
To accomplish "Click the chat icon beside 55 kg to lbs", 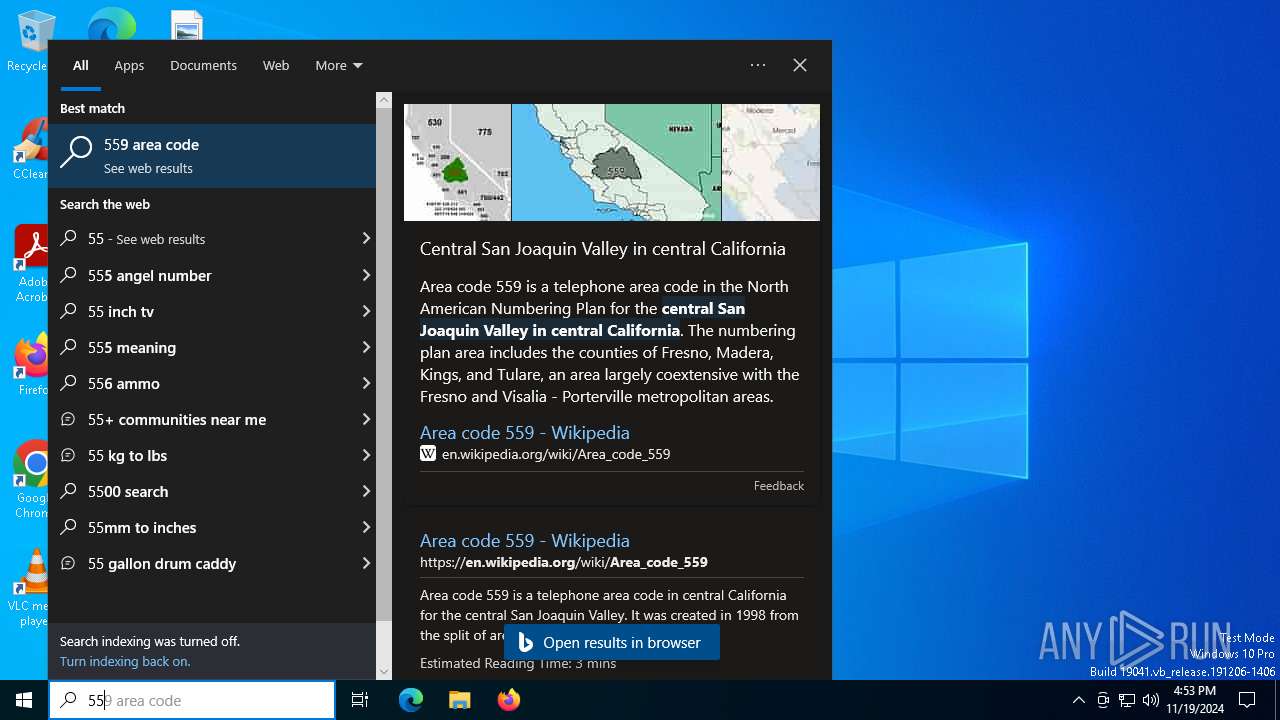I will (x=68, y=455).
